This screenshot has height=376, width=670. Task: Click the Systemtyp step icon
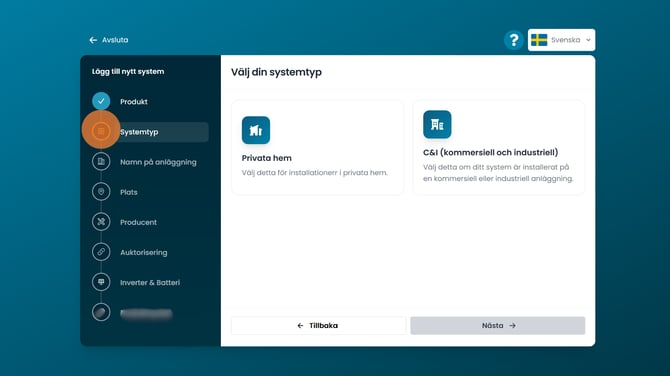pos(101,131)
